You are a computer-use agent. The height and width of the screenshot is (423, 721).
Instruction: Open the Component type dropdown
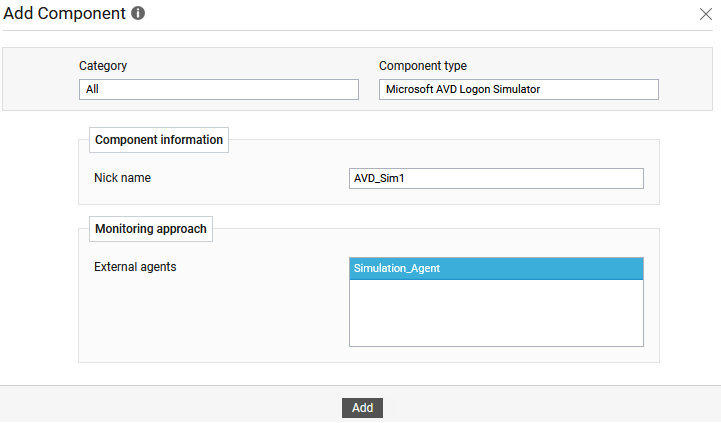click(x=519, y=89)
